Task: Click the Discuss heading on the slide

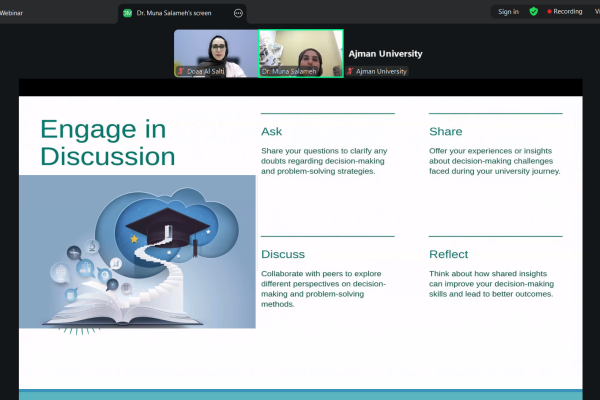Action: (283, 254)
